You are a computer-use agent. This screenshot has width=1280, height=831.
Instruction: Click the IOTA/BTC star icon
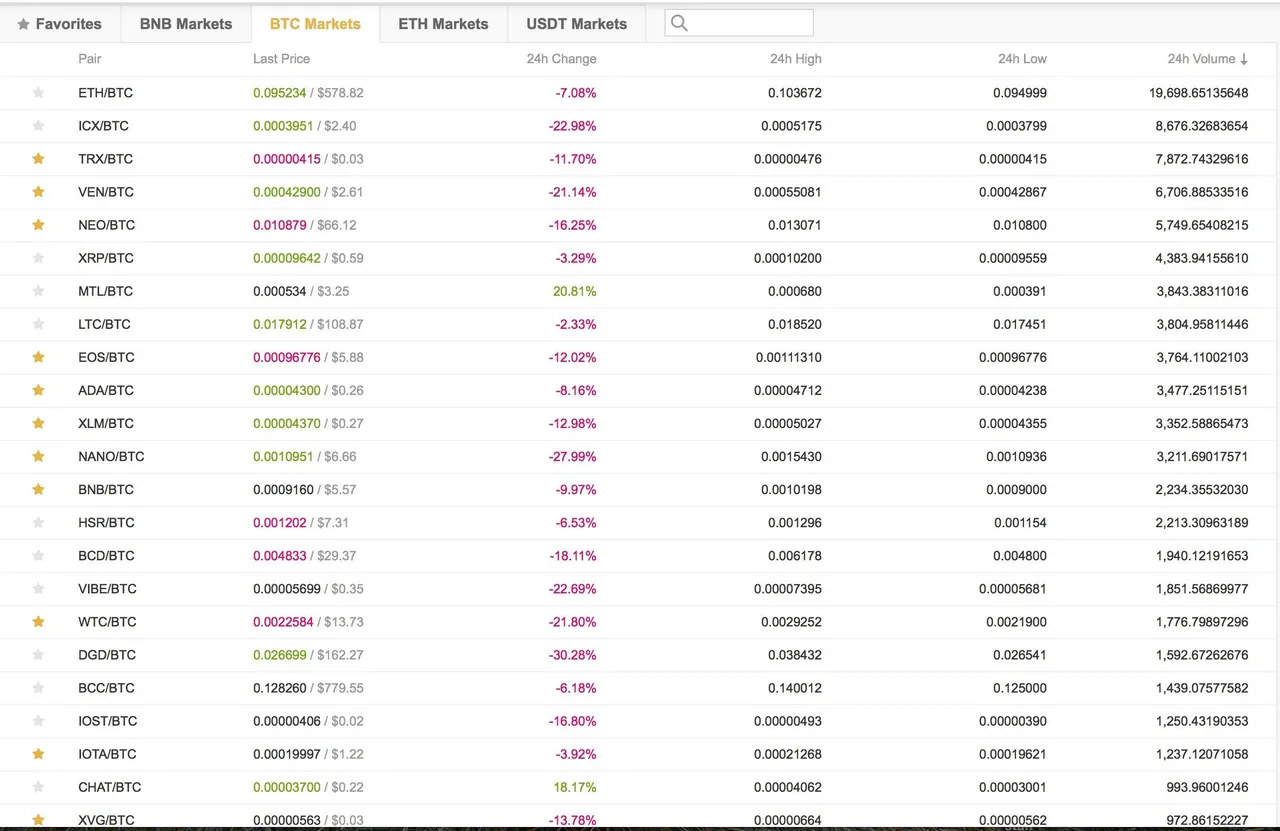(38, 753)
